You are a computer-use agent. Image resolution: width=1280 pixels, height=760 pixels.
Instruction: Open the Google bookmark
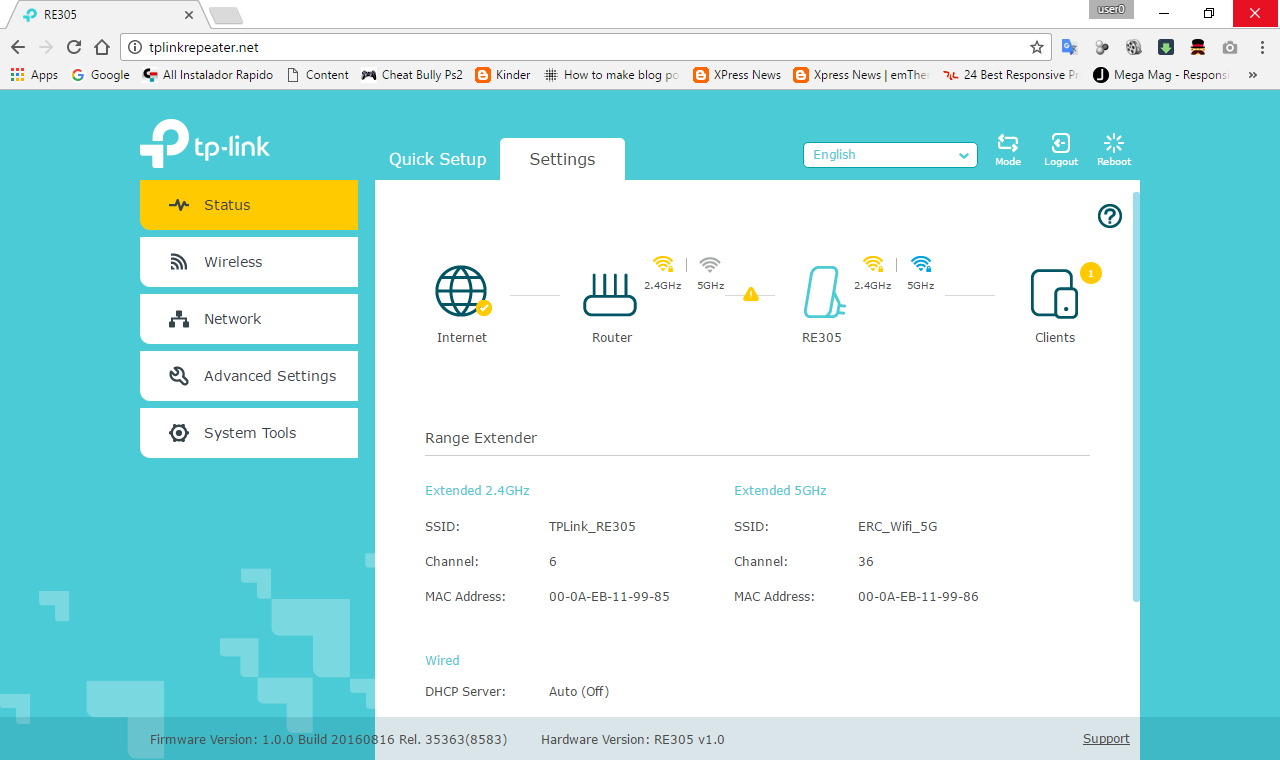point(100,75)
